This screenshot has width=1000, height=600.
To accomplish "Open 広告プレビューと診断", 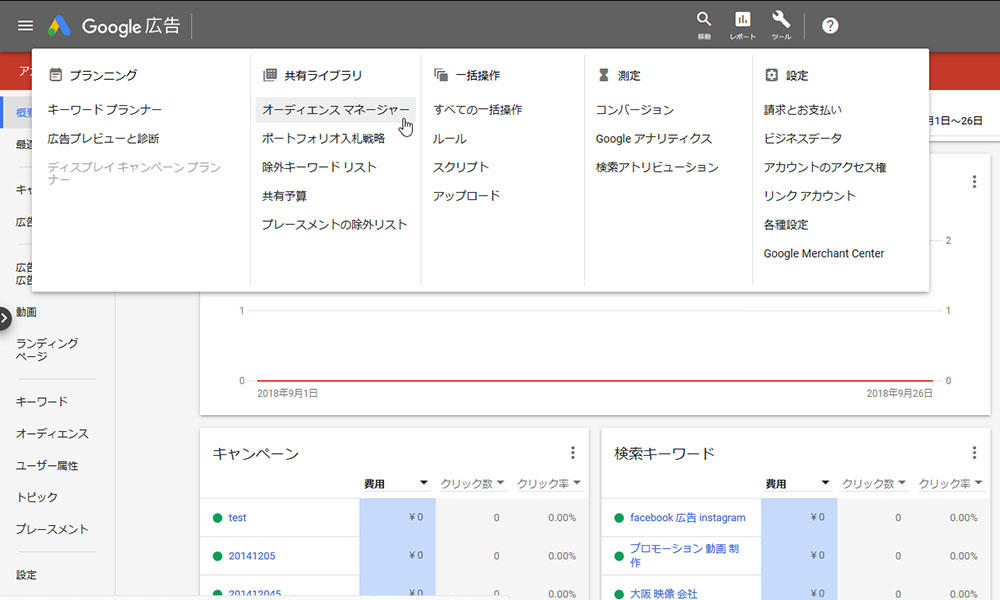I will coord(103,138).
